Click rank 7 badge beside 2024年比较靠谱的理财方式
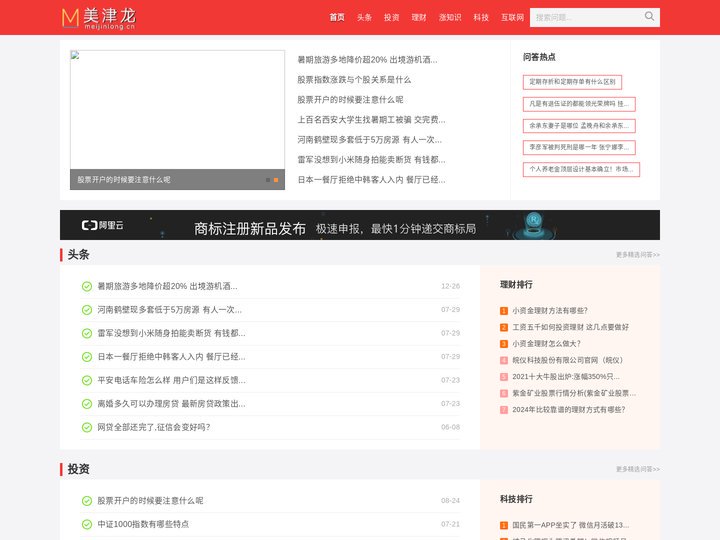The height and width of the screenshot is (540, 720). pos(504,410)
